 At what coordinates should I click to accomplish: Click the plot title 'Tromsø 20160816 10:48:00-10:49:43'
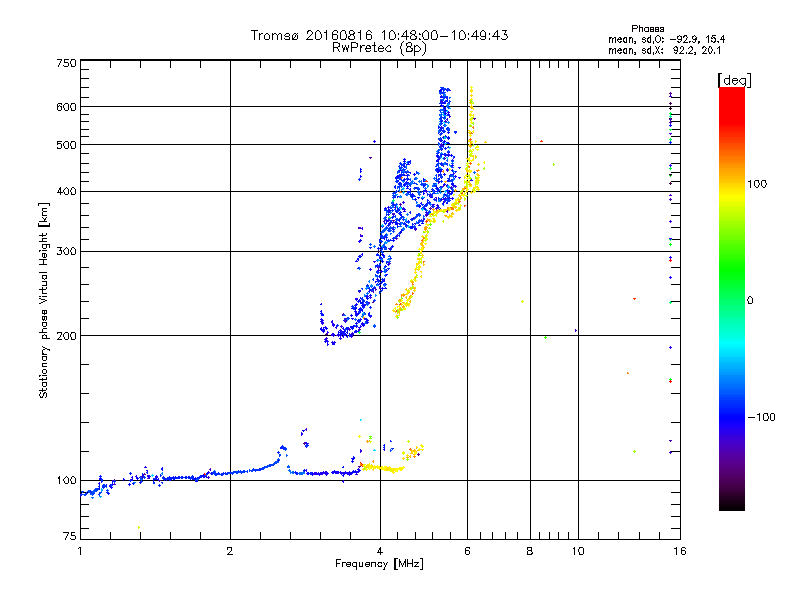[x=379, y=35]
